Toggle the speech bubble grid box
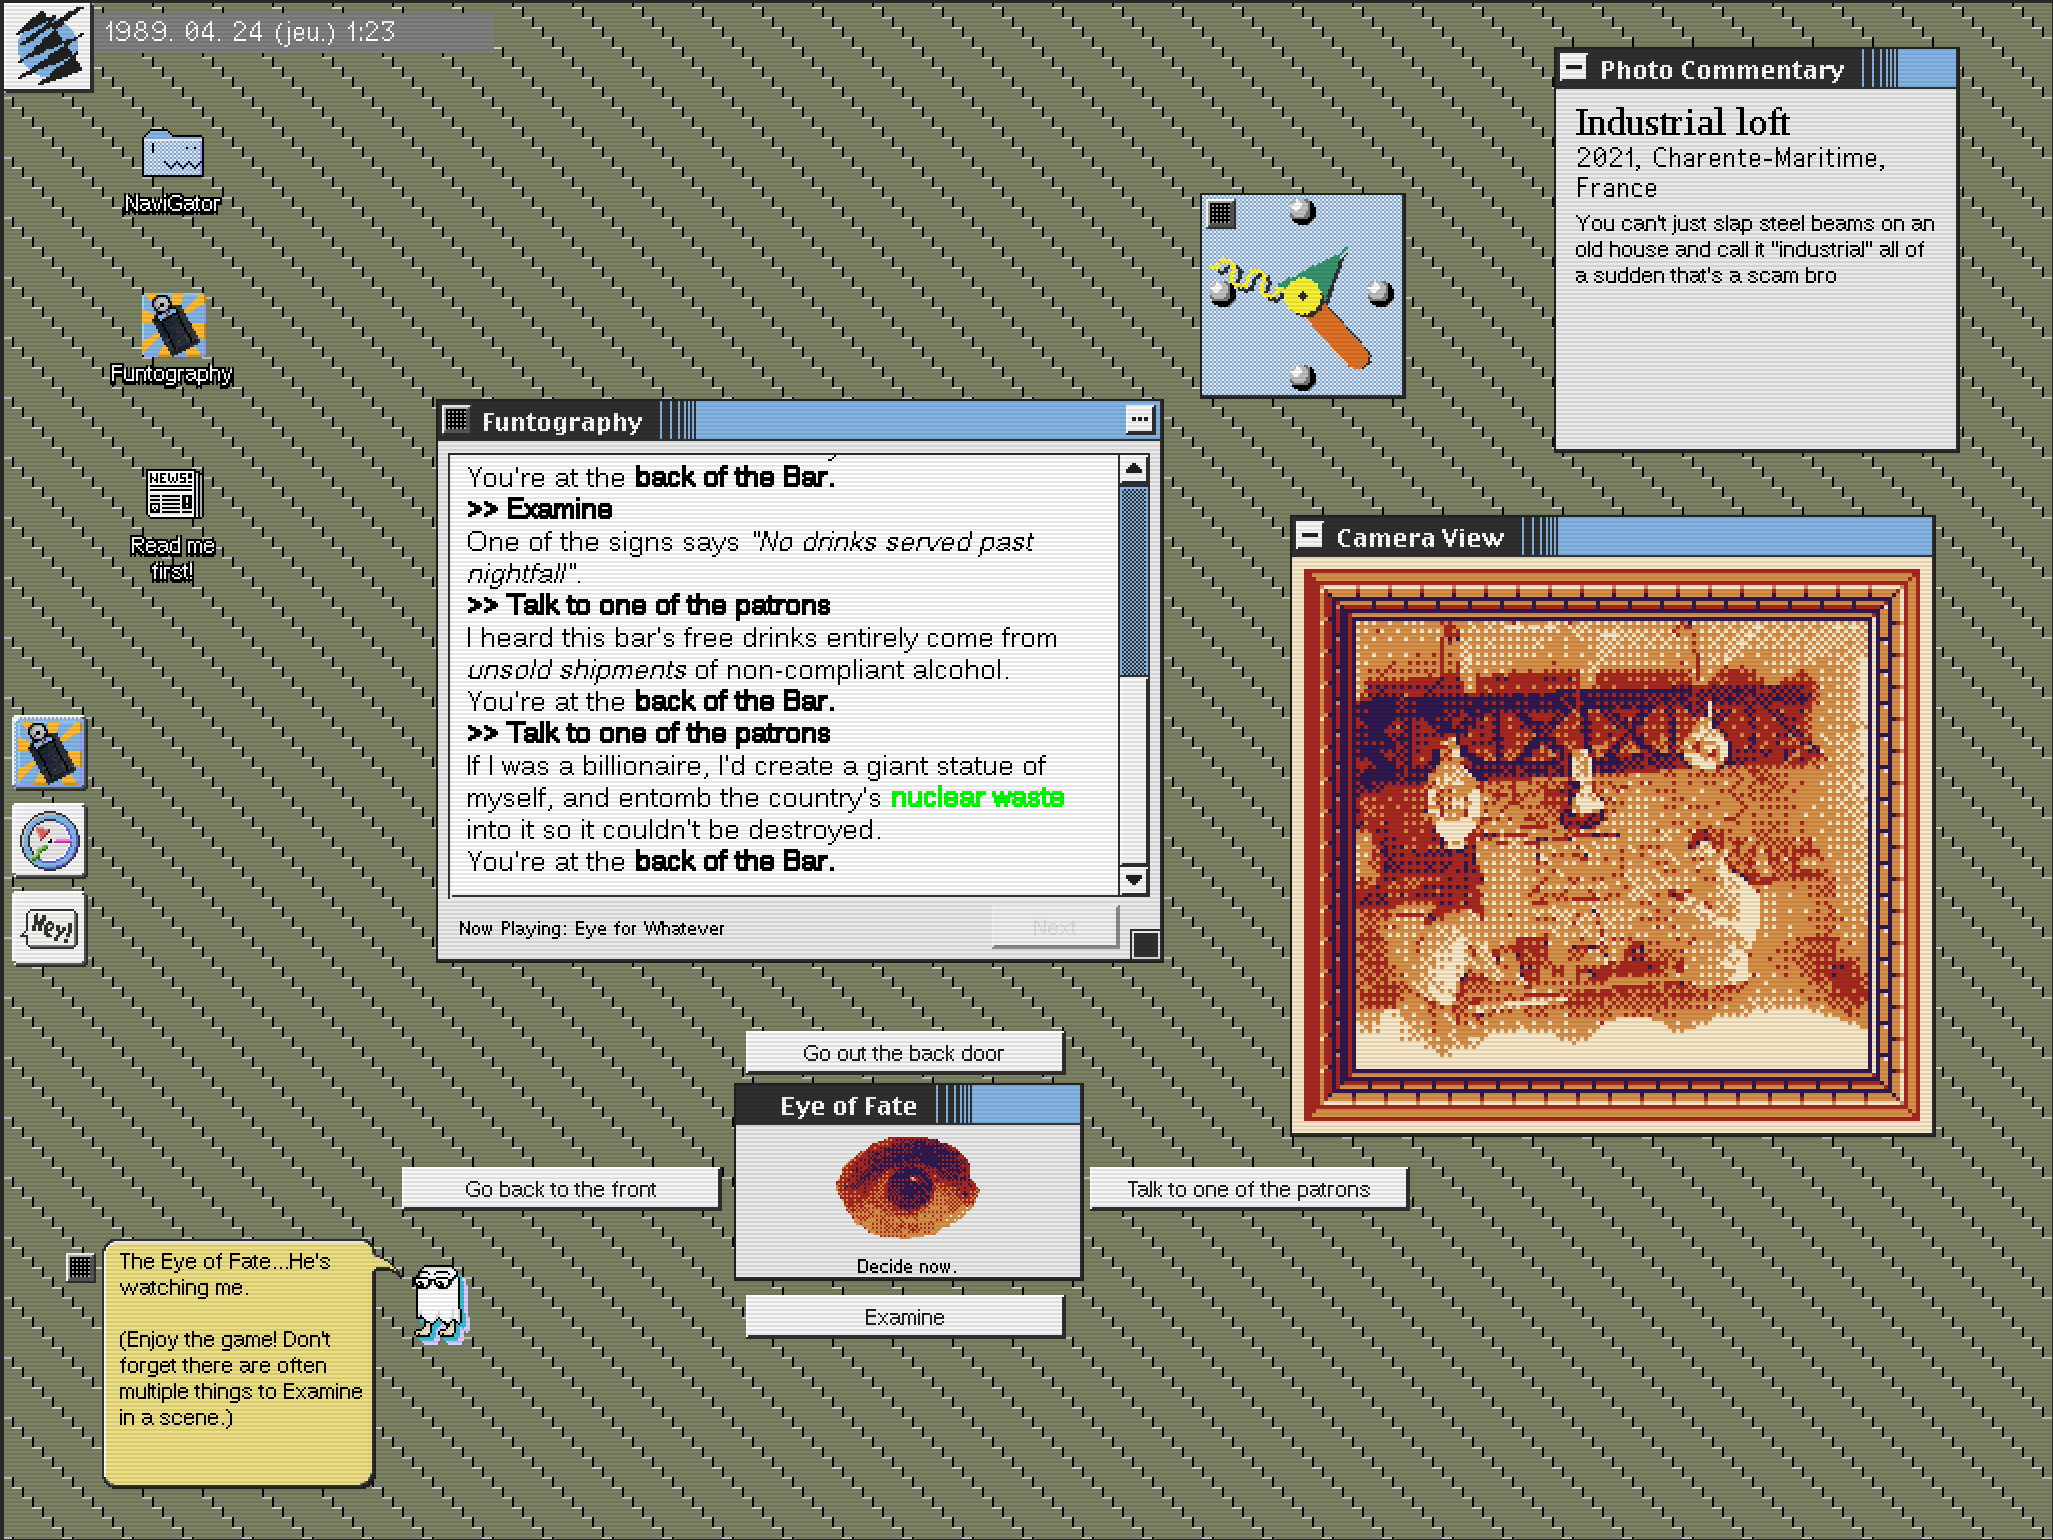This screenshot has width=2053, height=1540. click(x=80, y=1267)
